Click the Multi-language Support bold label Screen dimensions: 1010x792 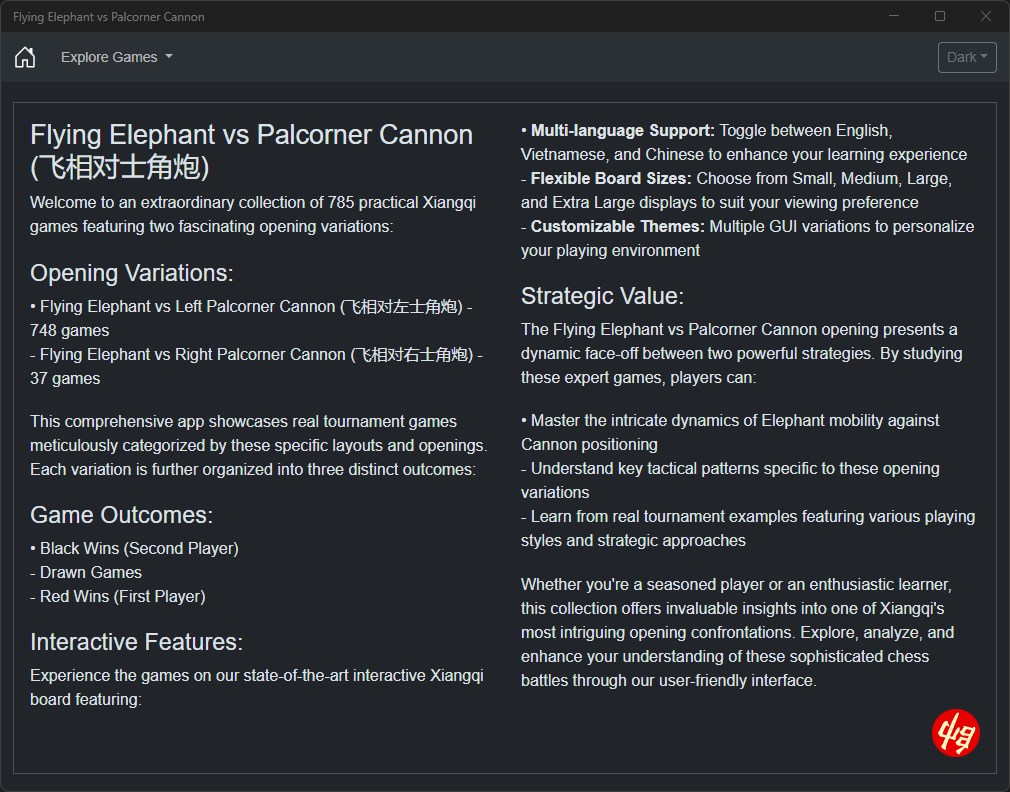[622, 130]
